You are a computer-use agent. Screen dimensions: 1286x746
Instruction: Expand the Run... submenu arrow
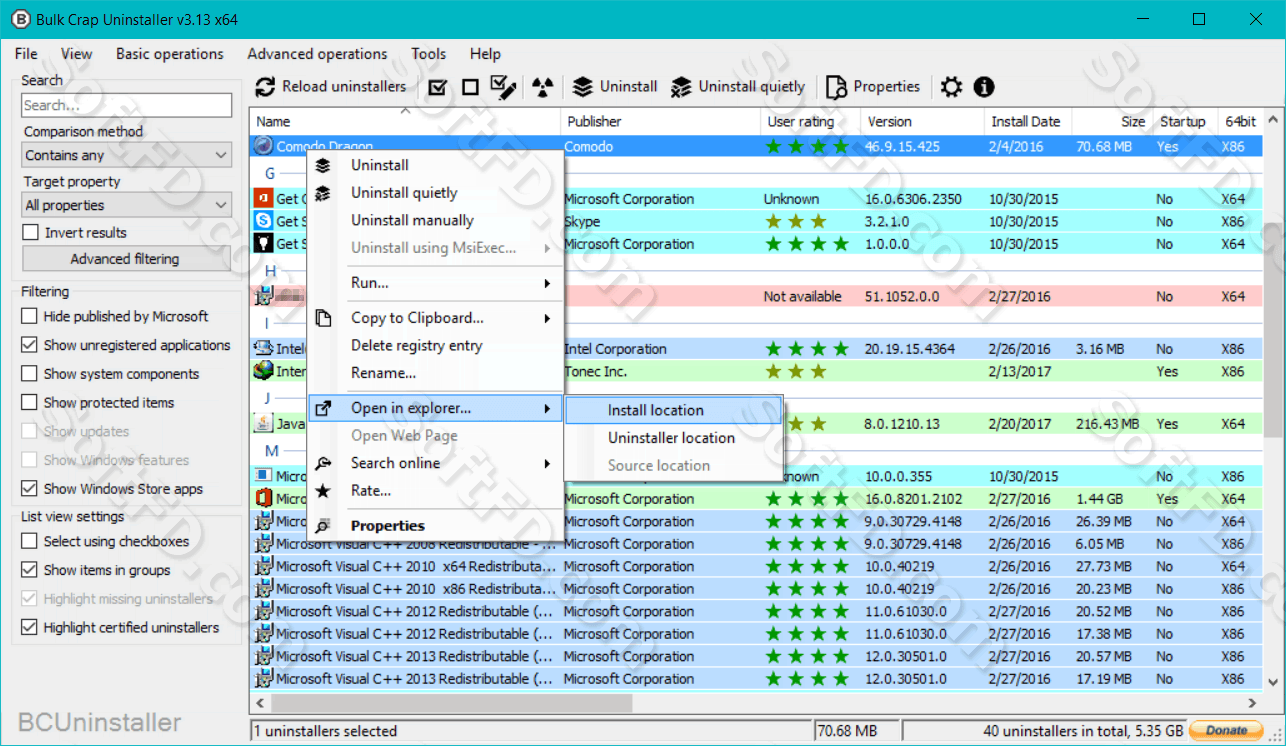coord(547,284)
